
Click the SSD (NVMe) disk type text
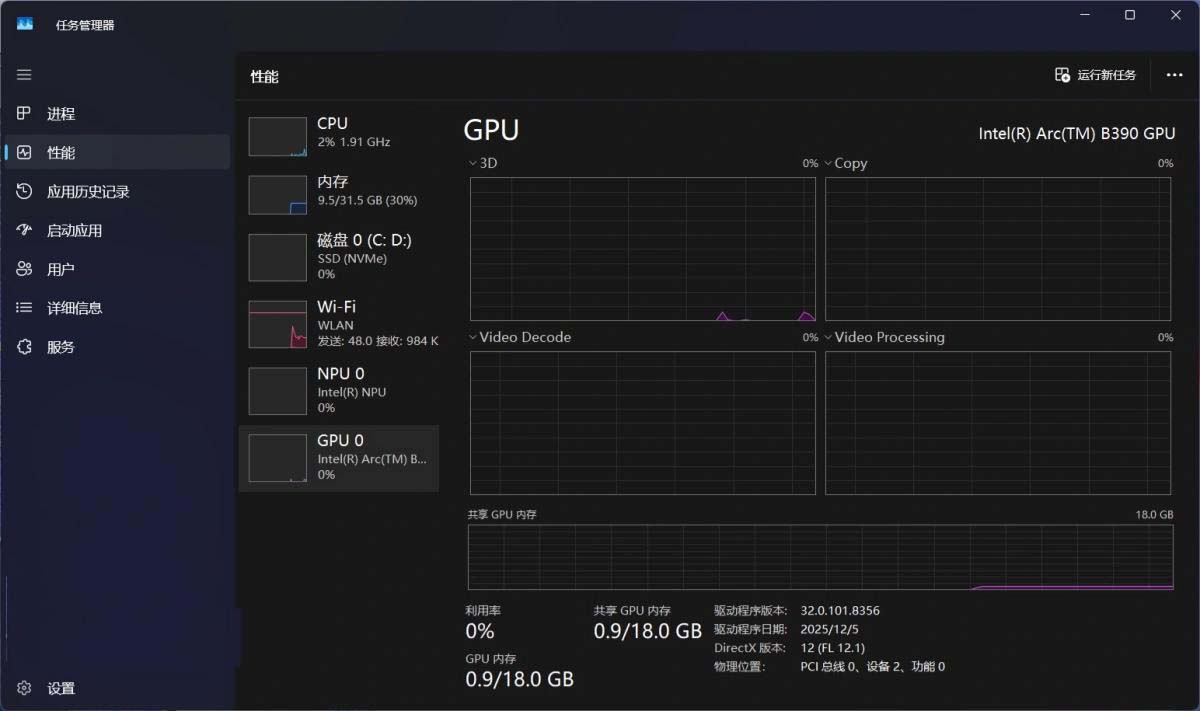pyautogui.click(x=352, y=258)
